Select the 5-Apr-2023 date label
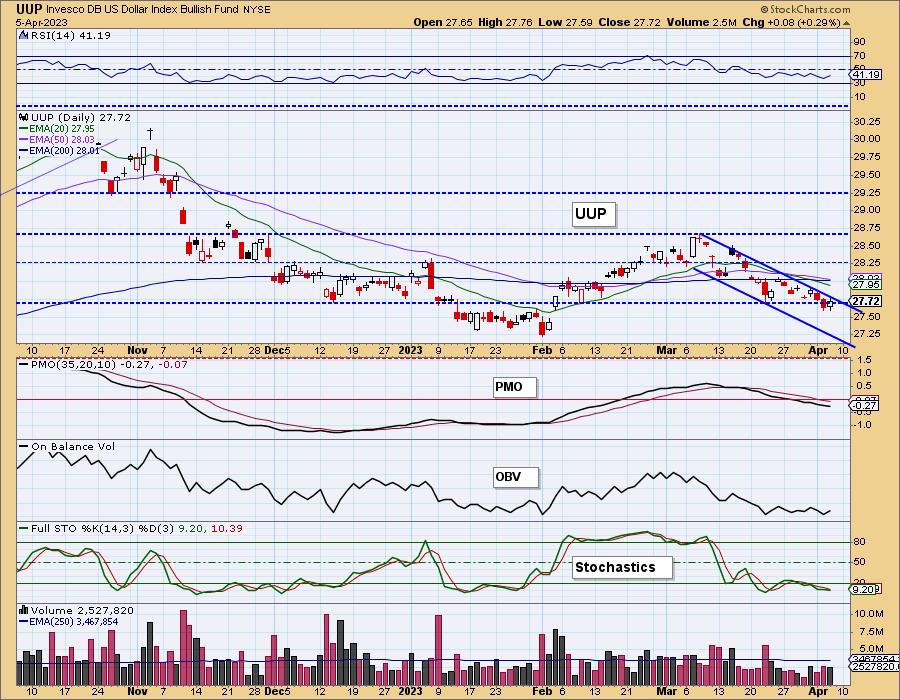This screenshot has height=700, width=900. (x=42, y=23)
